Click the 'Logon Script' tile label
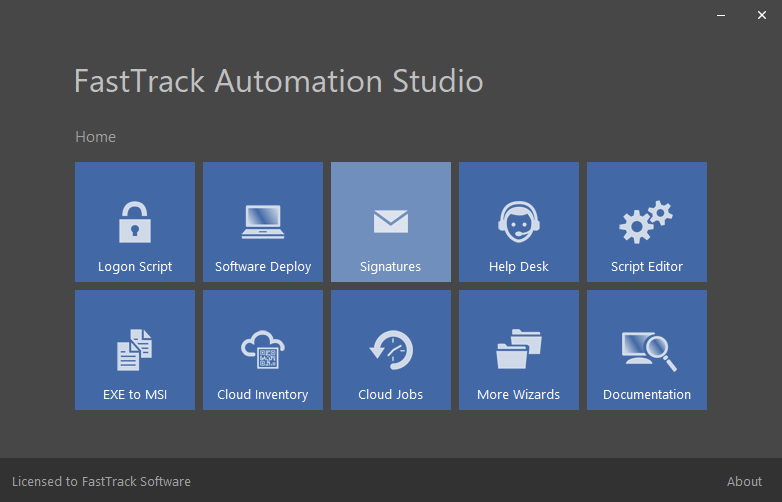The width and height of the screenshot is (782, 502). pyautogui.click(x=135, y=267)
